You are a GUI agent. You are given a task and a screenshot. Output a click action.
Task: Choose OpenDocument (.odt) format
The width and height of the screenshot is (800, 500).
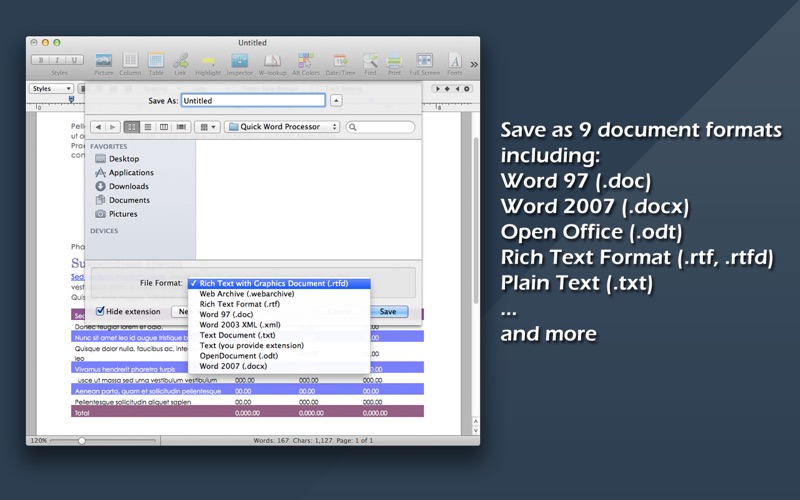coord(279,356)
